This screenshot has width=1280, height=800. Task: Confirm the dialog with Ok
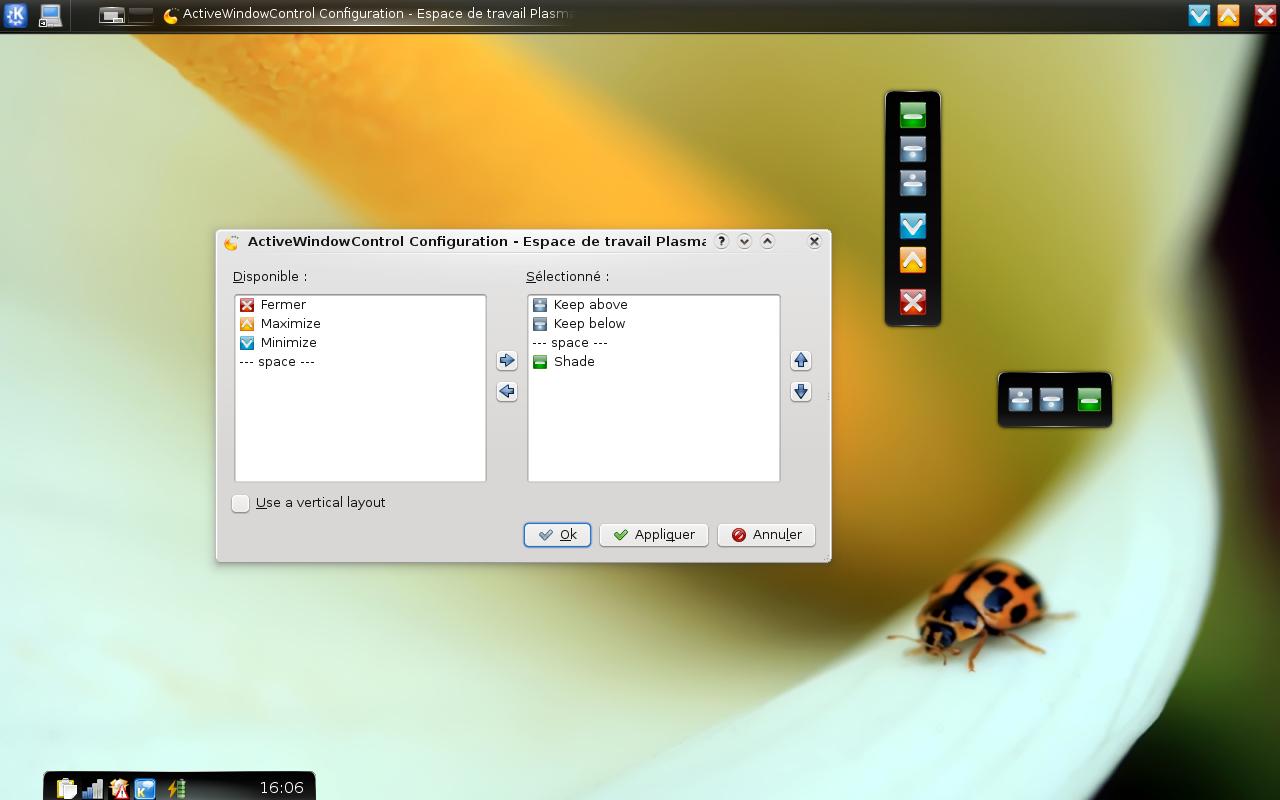coord(557,535)
